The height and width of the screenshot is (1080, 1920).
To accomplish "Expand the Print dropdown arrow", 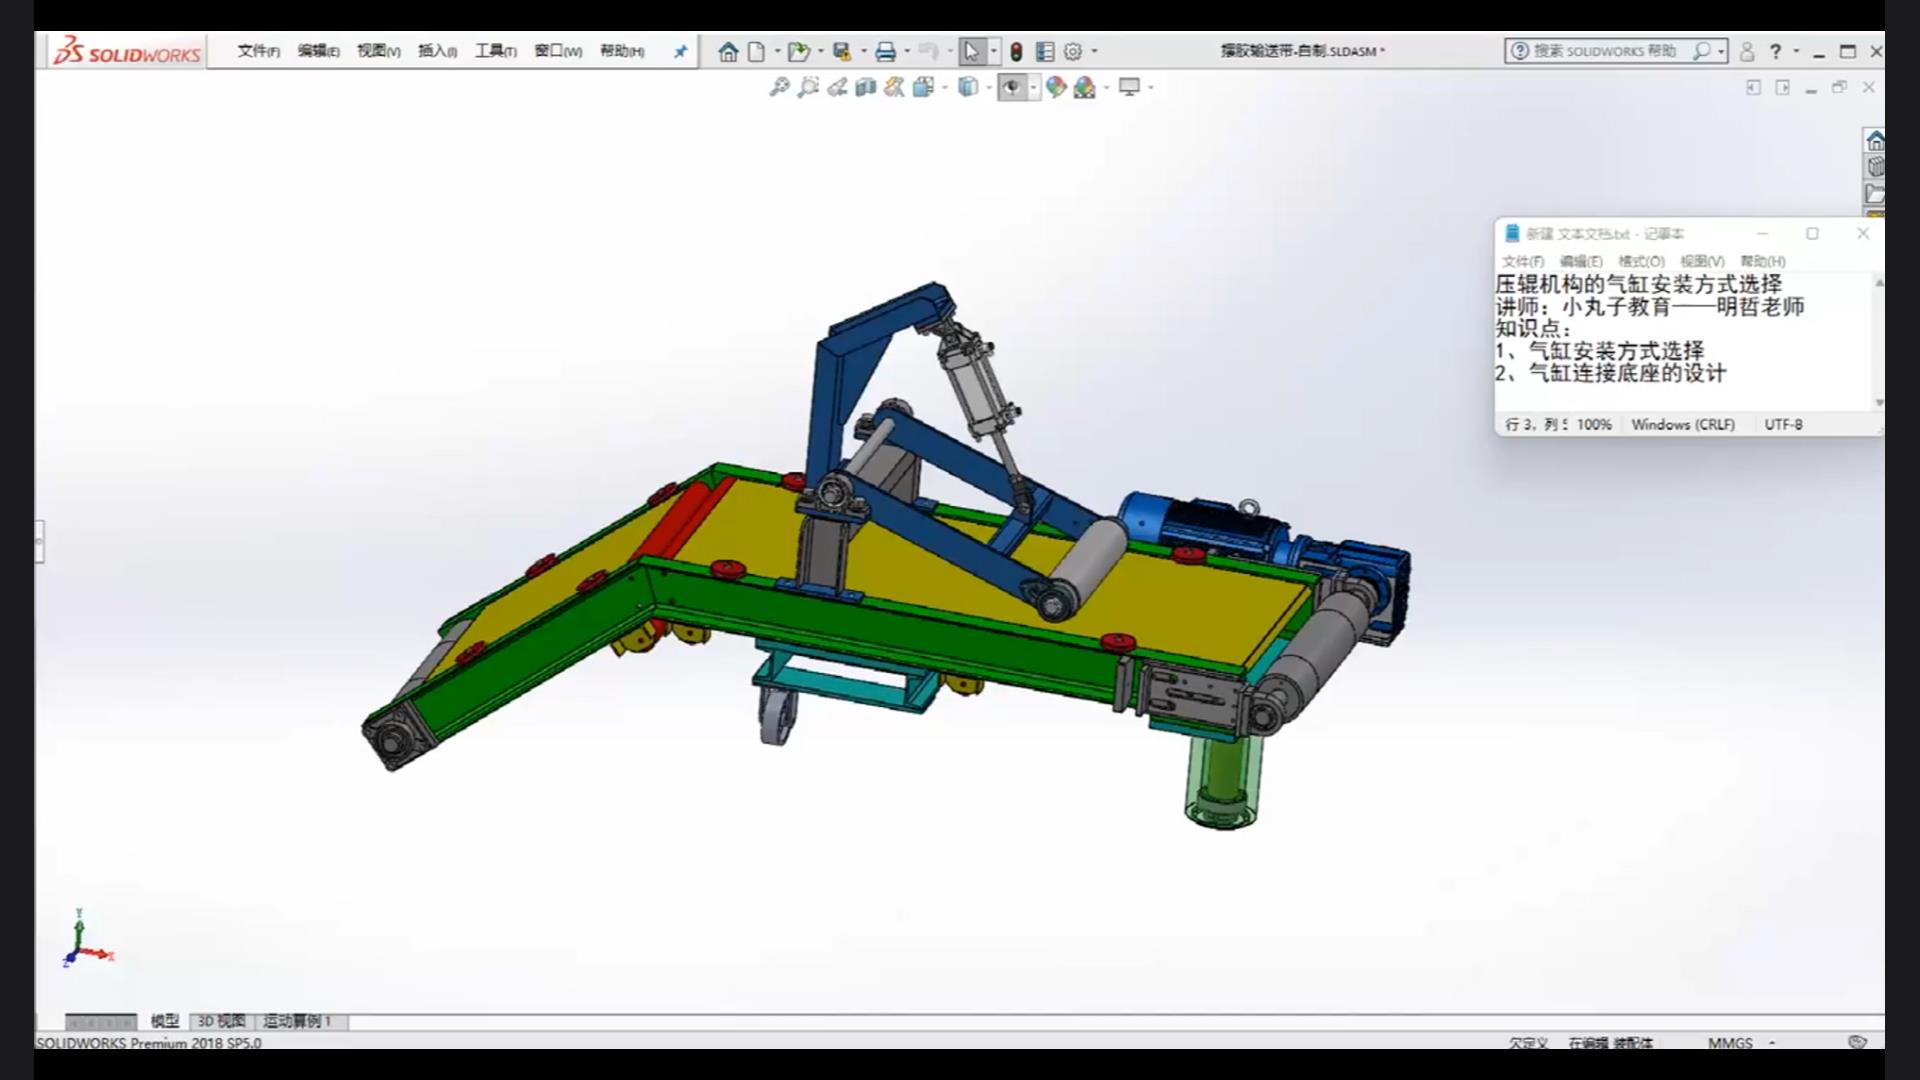I will 908,52.
